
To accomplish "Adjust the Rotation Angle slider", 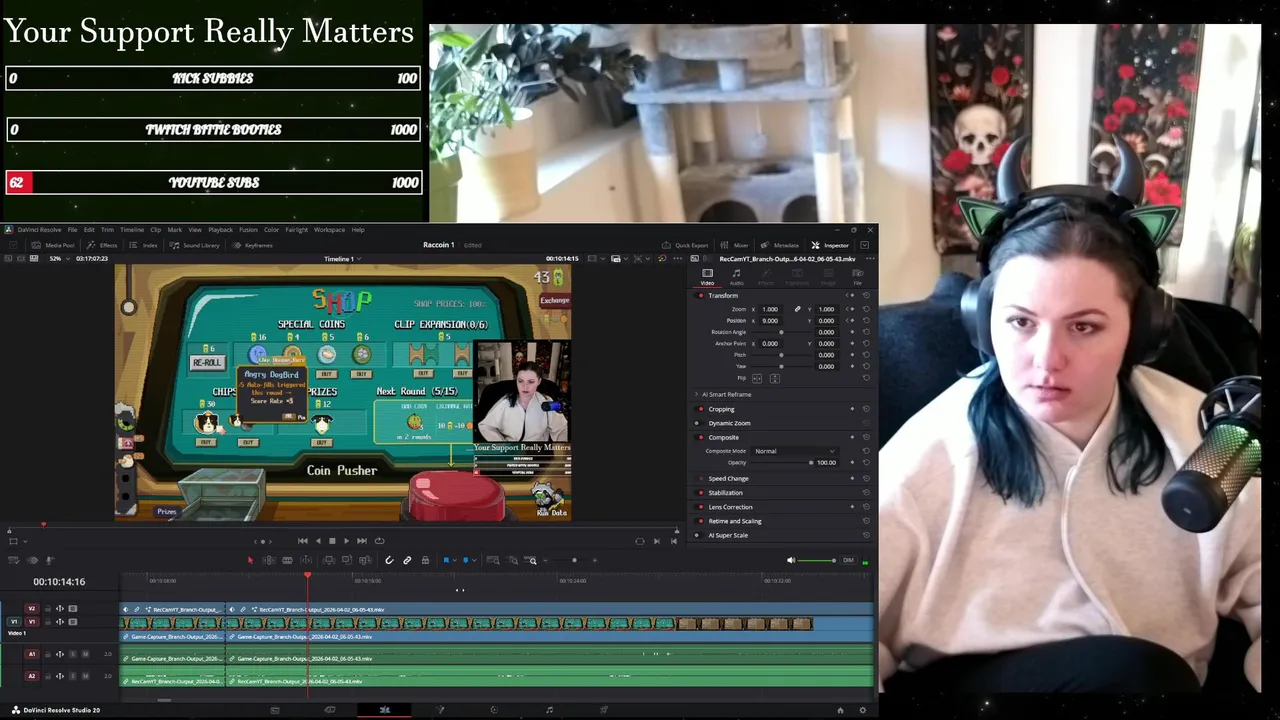I will [781, 332].
